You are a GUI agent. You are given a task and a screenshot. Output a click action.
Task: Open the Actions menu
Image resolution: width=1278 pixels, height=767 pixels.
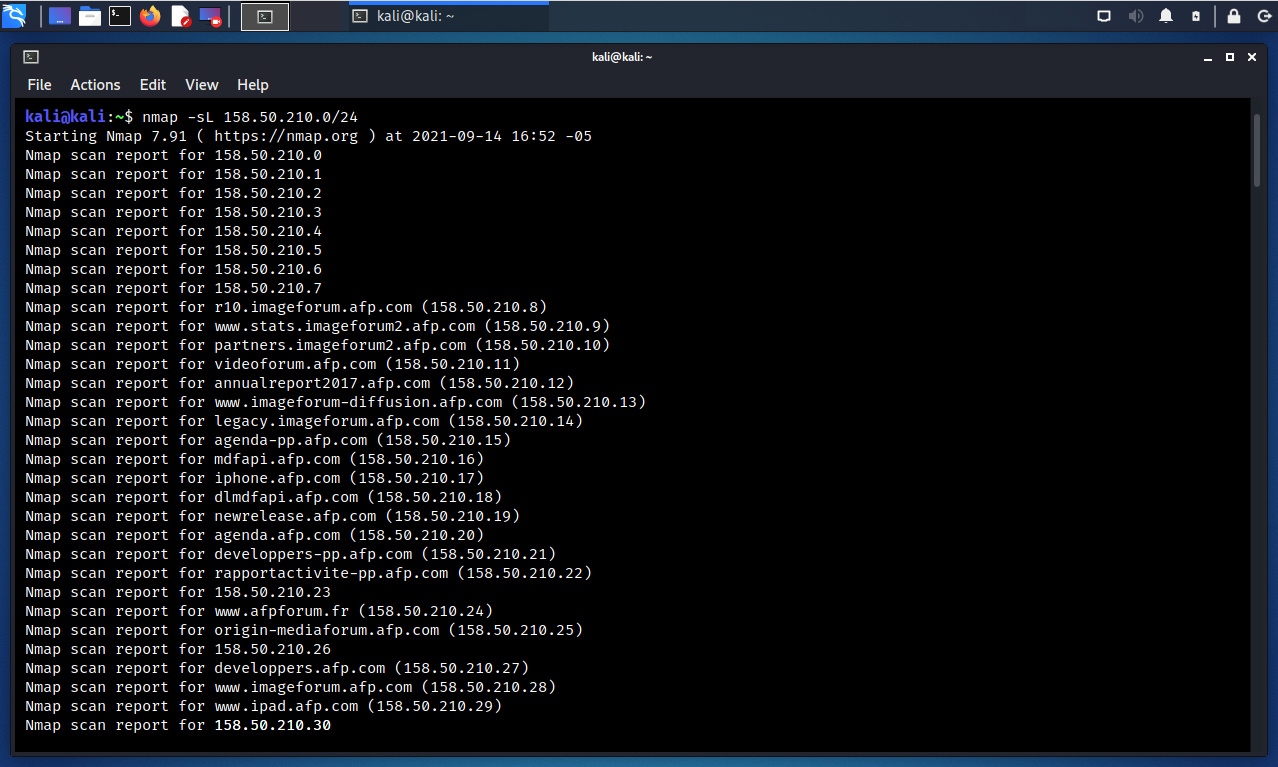click(95, 85)
